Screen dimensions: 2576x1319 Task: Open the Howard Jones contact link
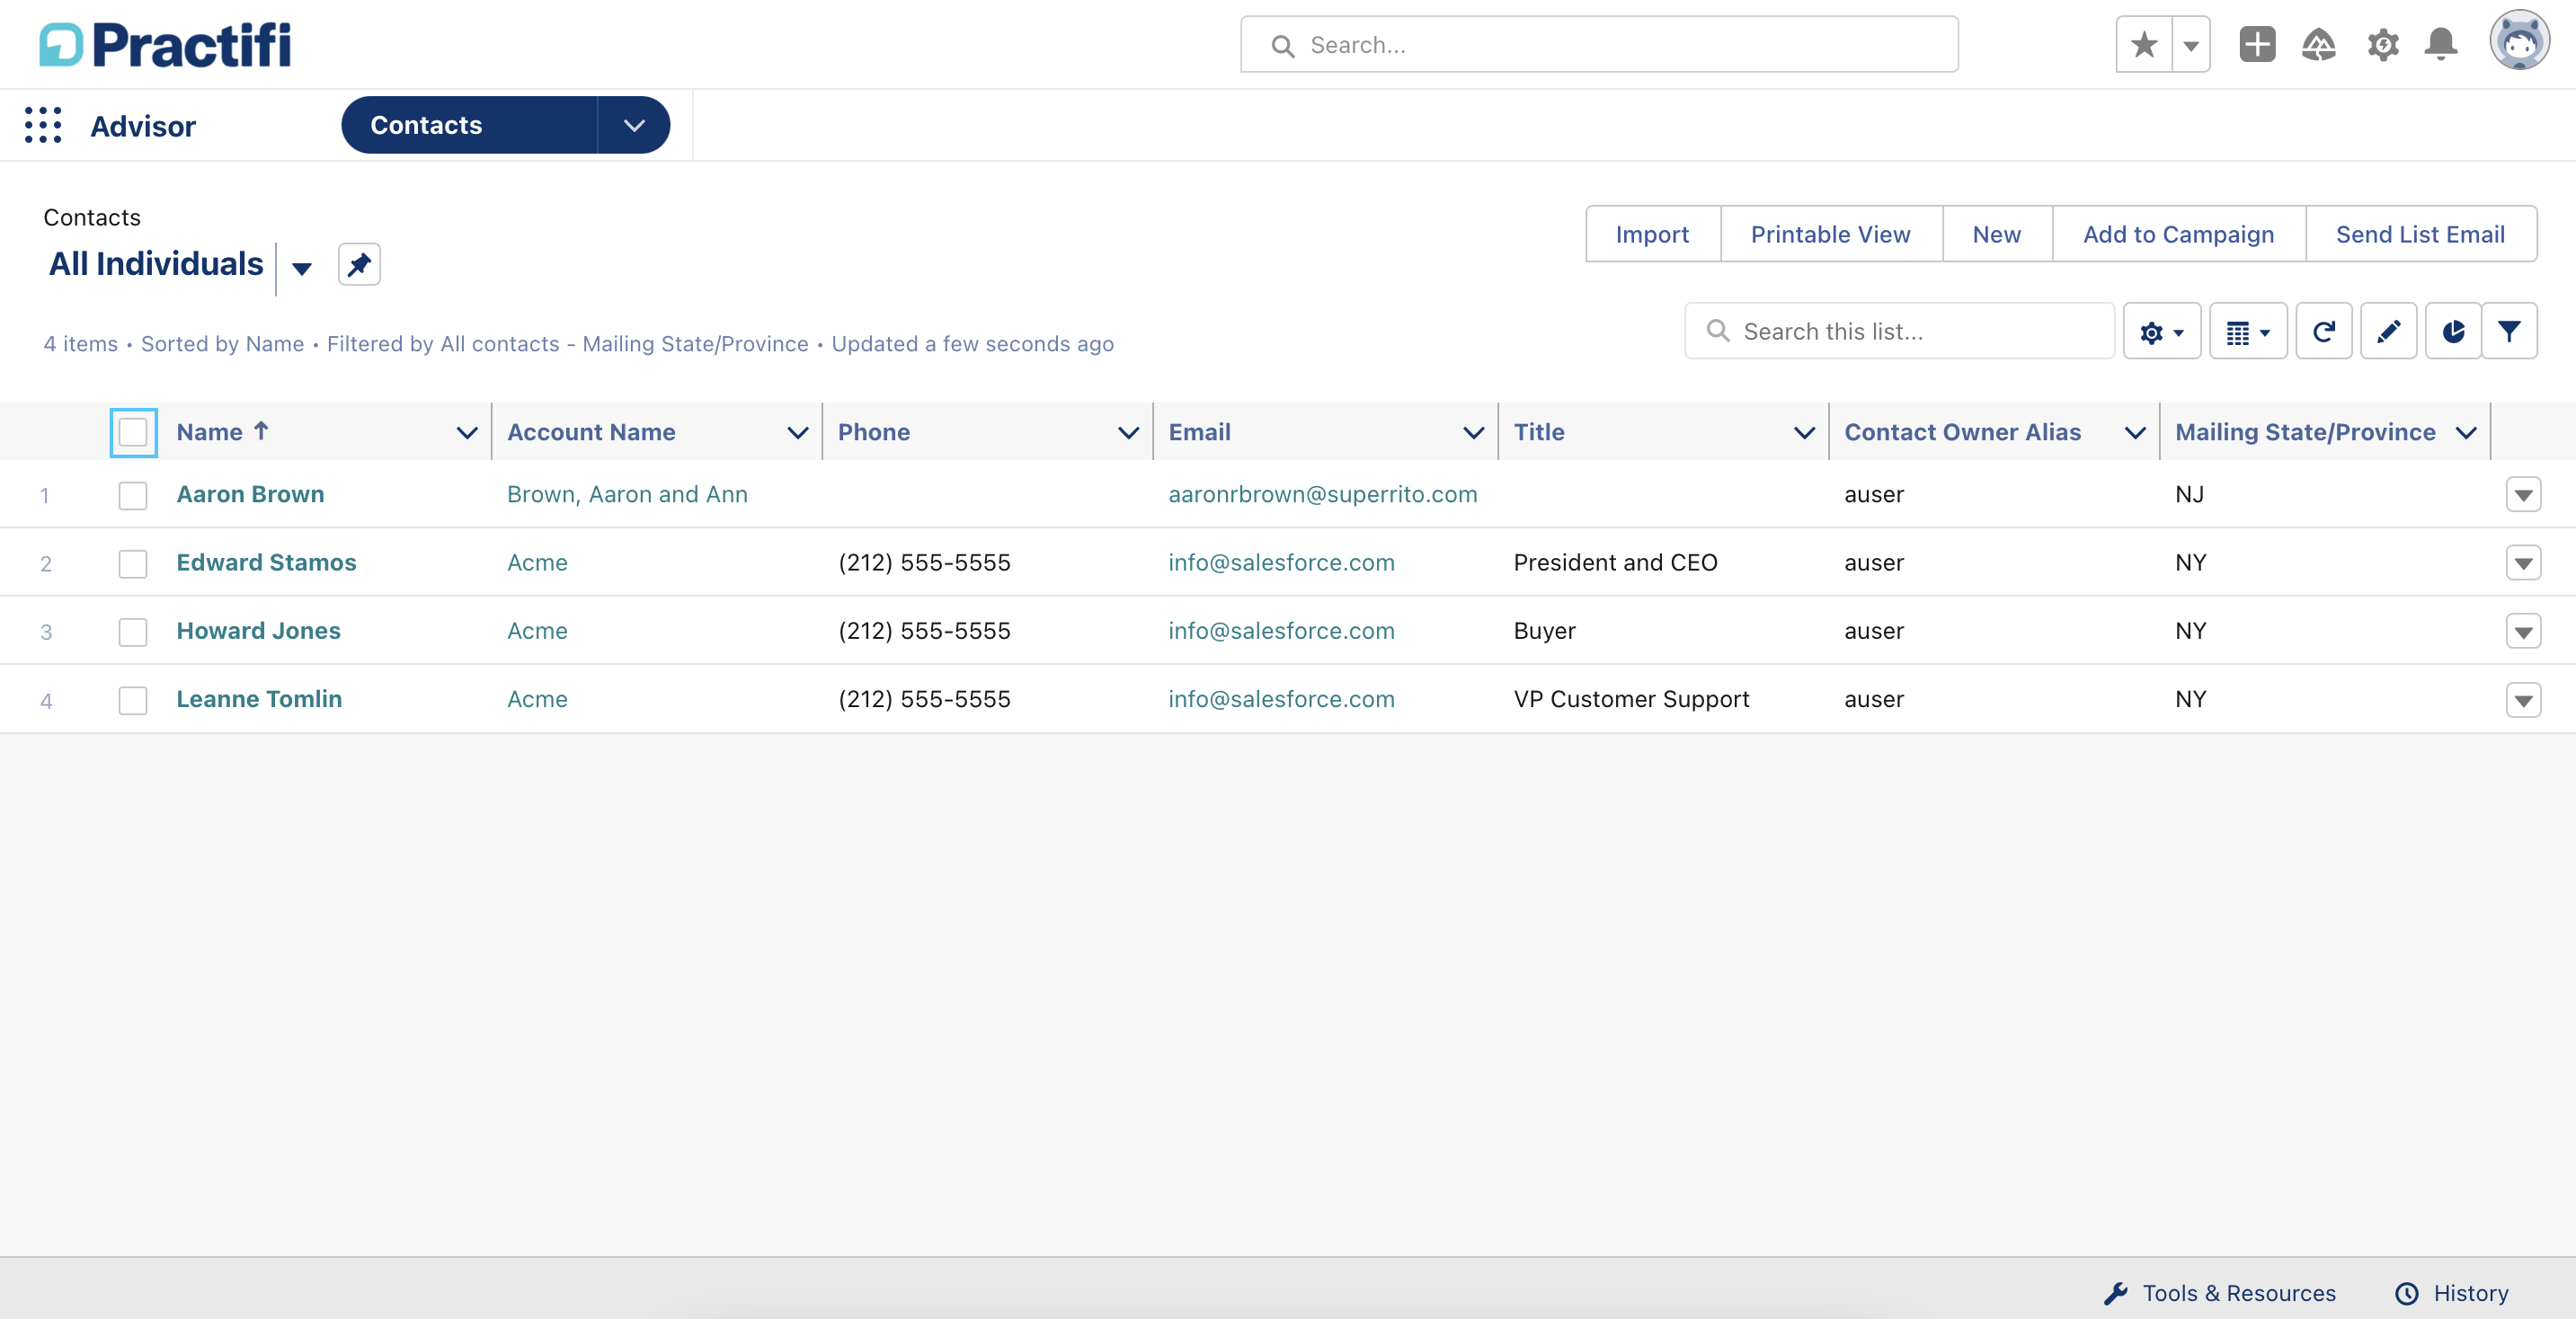258,631
